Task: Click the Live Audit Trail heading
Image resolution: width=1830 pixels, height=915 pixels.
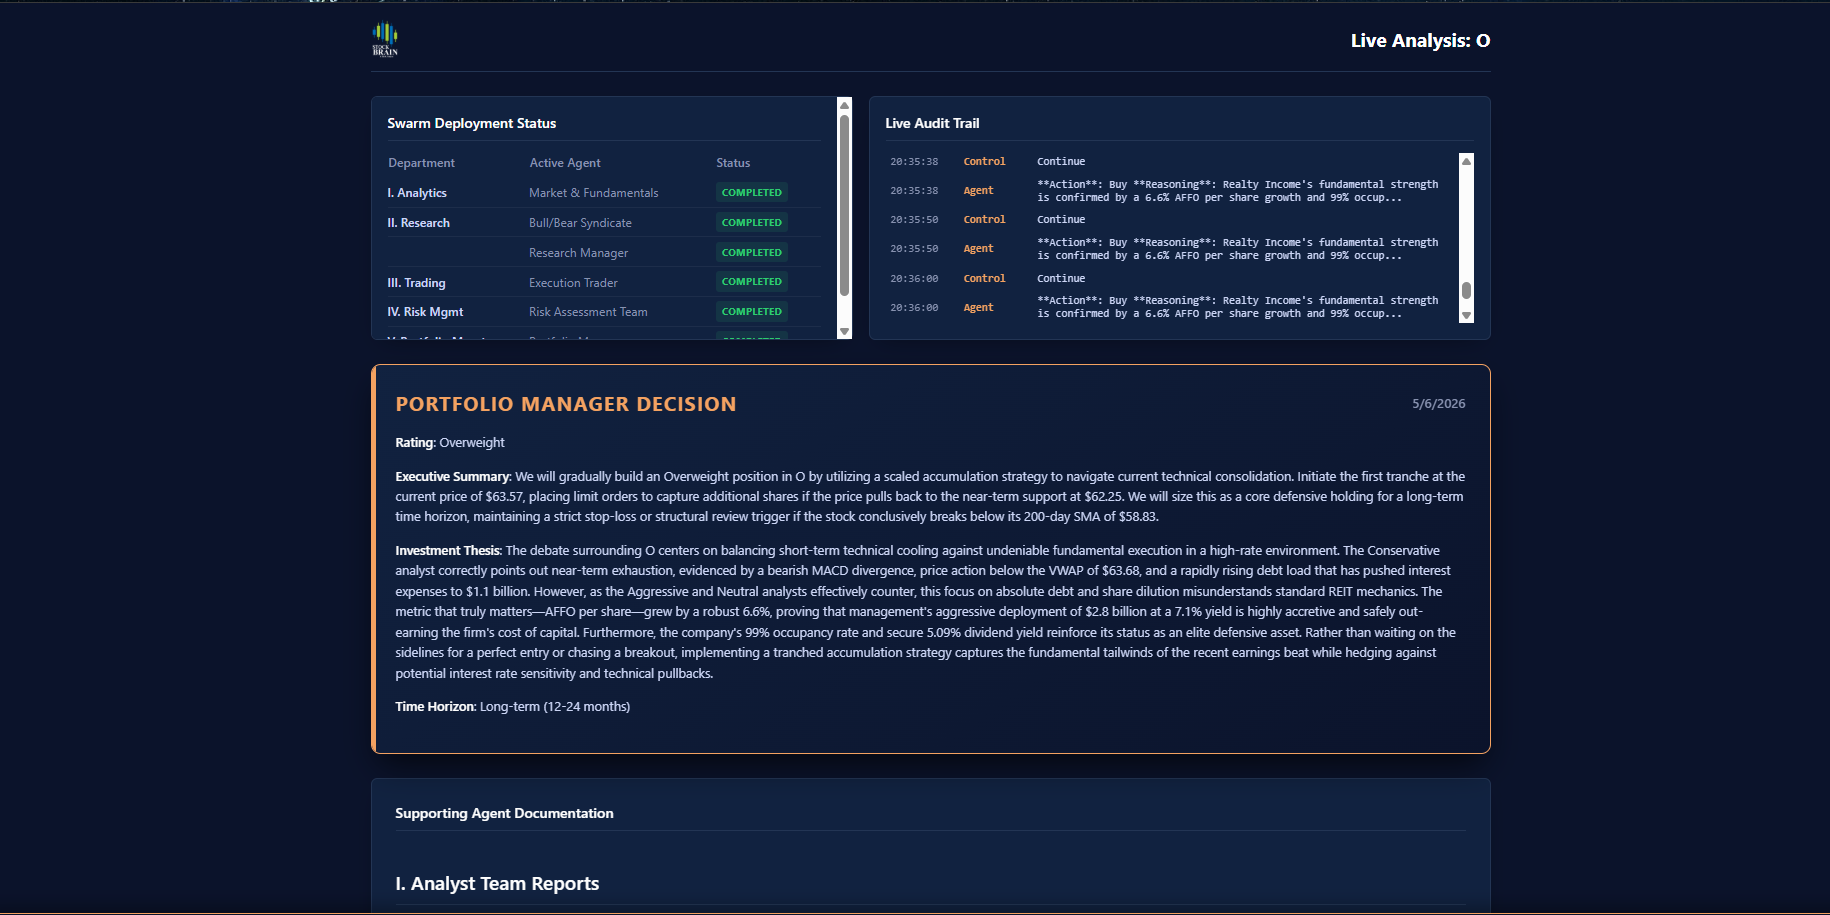Action: [932, 123]
